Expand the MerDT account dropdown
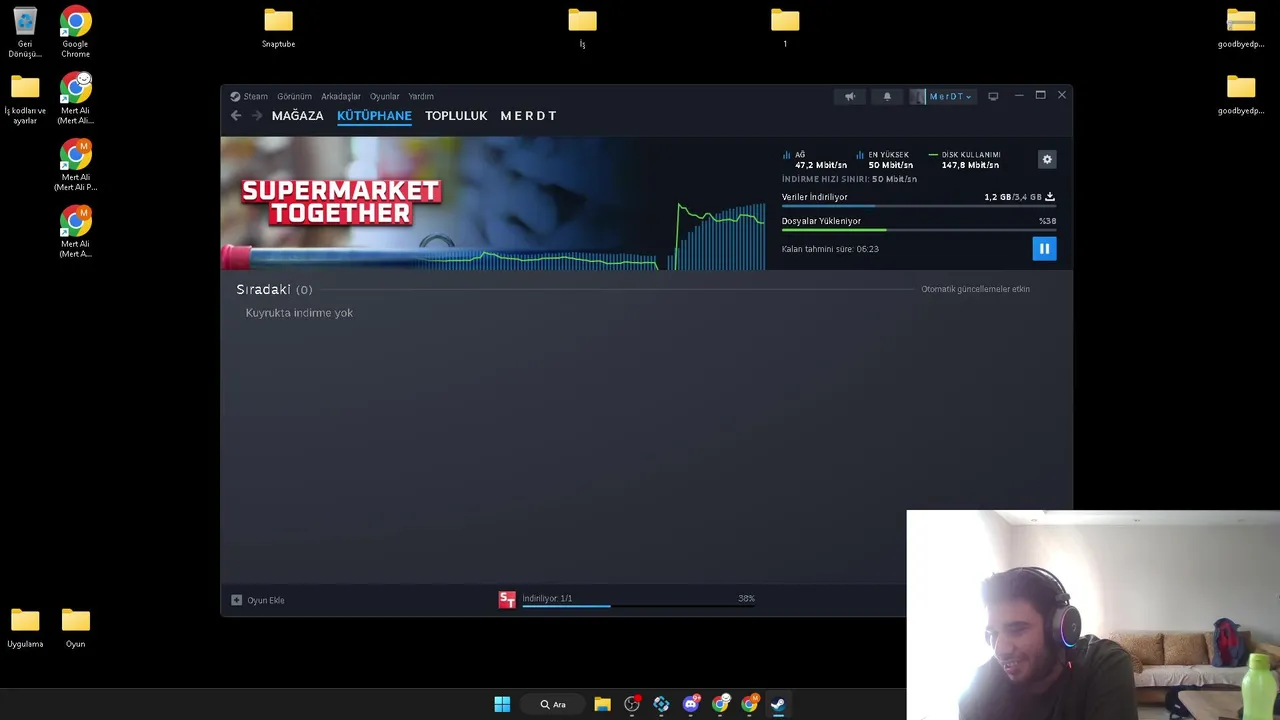Screen dimensions: 1280x720 coord(950,96)
